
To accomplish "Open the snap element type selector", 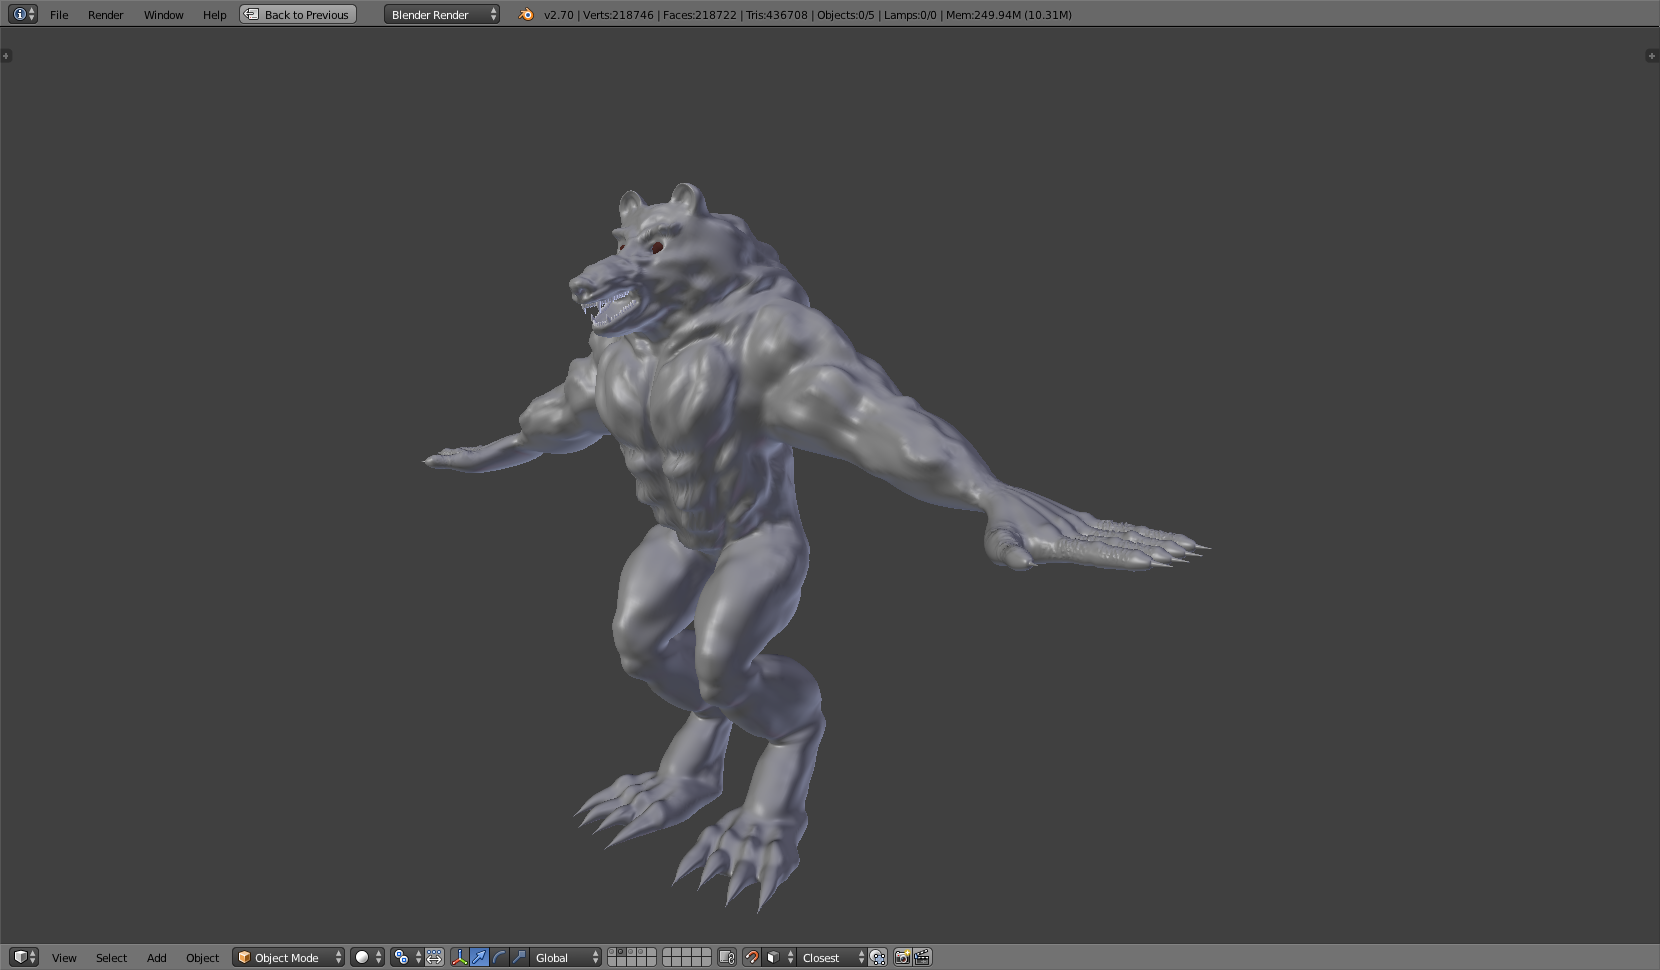I will (780, 957).
